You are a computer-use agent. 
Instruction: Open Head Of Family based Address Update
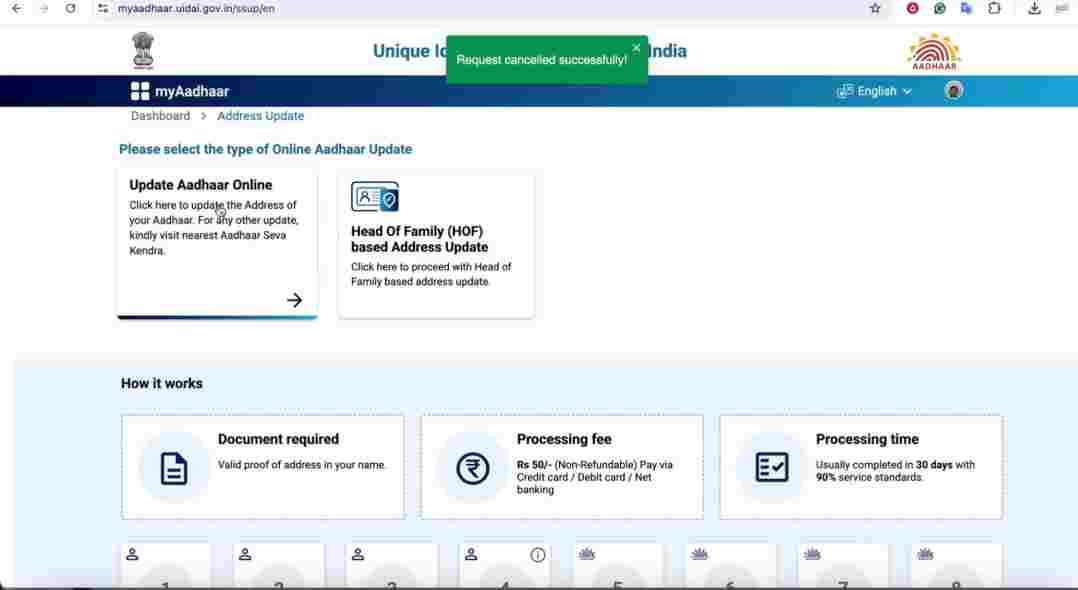point(436,245)
